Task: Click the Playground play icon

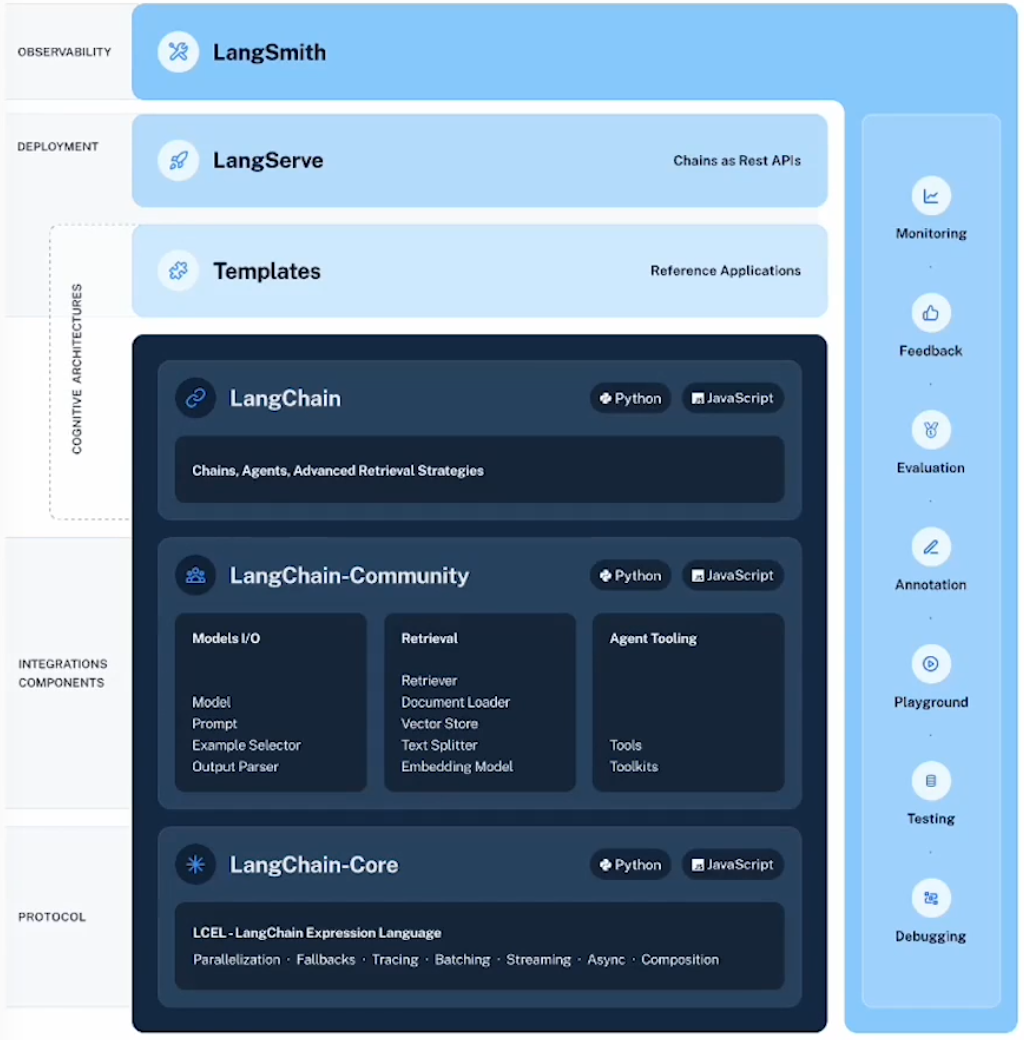Action: pyautogui.click(x=930, y=664)
